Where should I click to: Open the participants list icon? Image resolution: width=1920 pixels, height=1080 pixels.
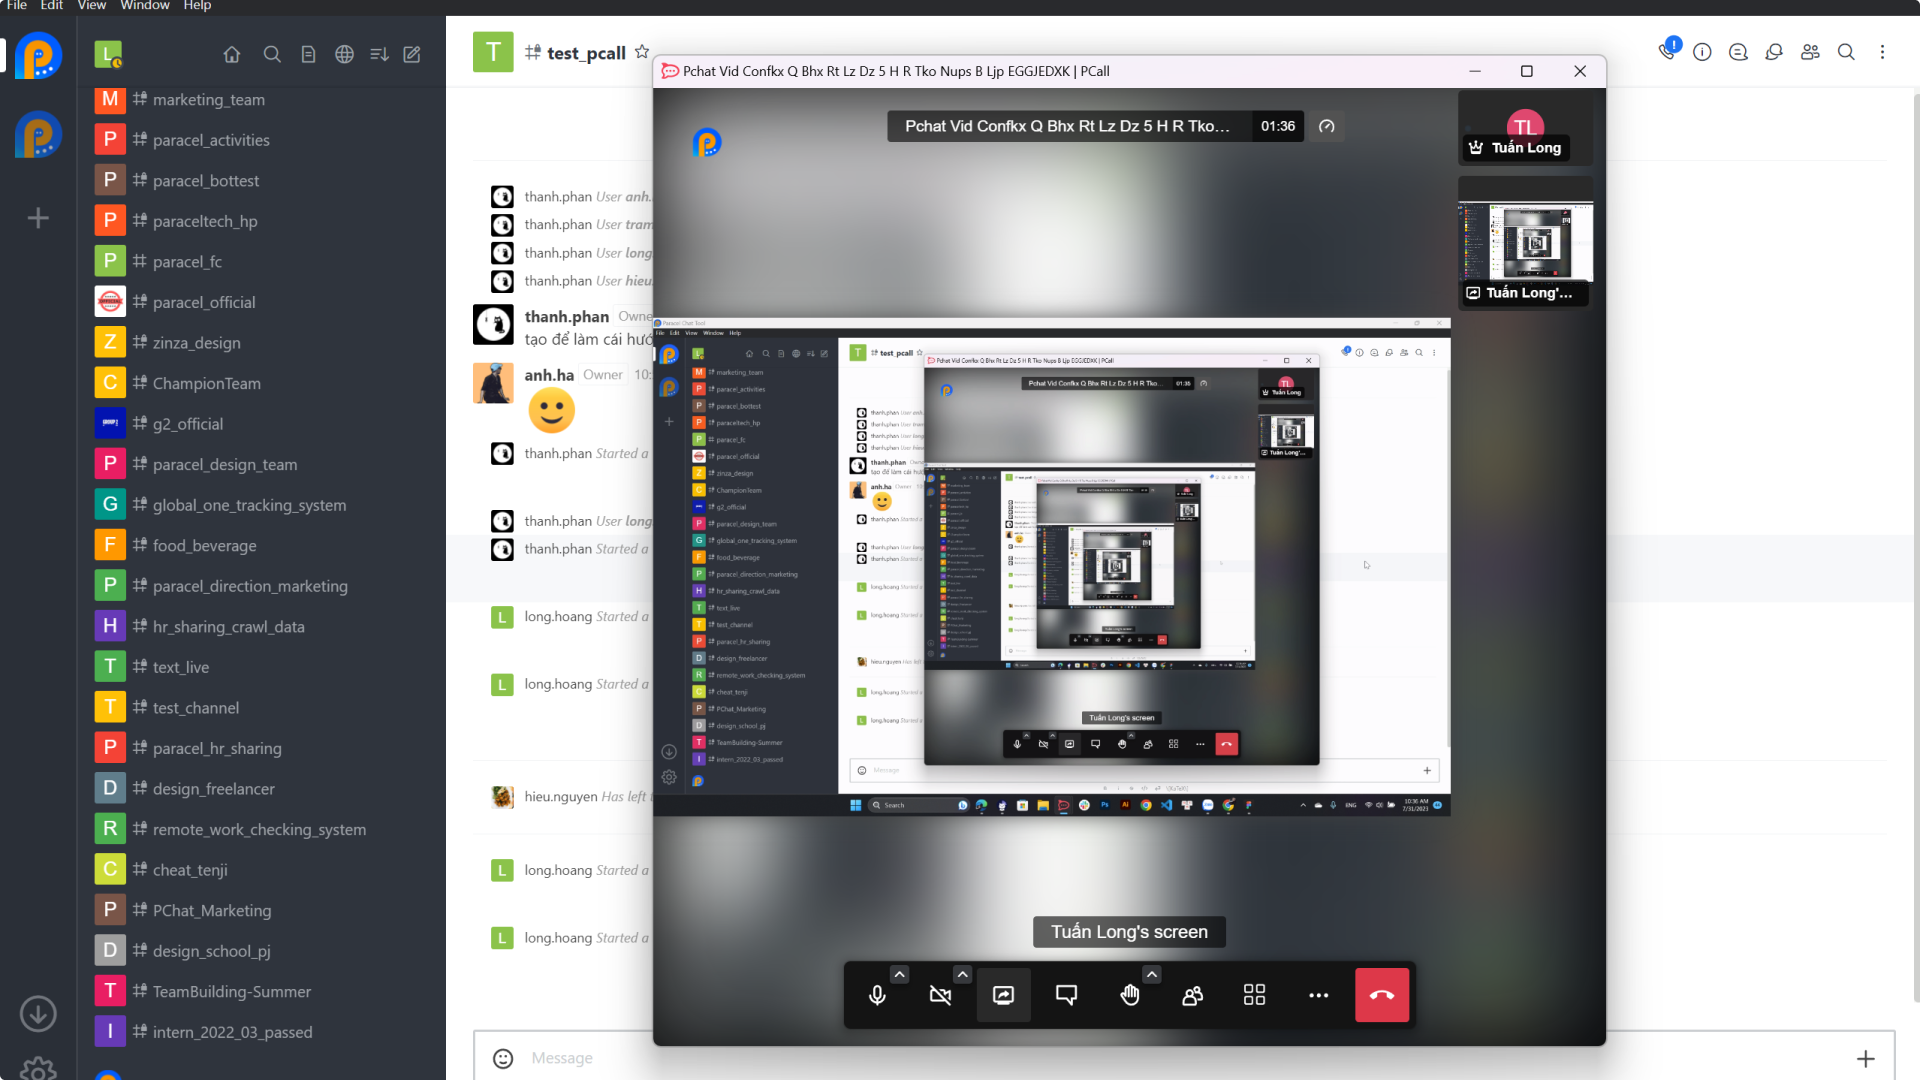point(1192,995)
